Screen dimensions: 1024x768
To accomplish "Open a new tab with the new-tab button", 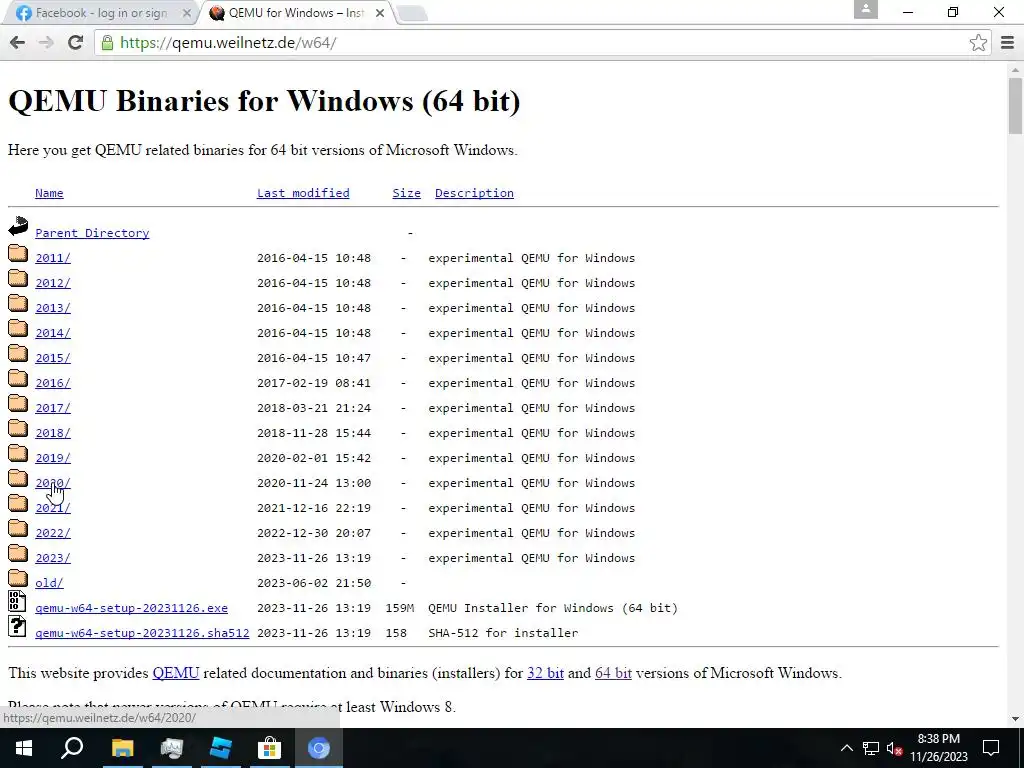I will [412, 14].
